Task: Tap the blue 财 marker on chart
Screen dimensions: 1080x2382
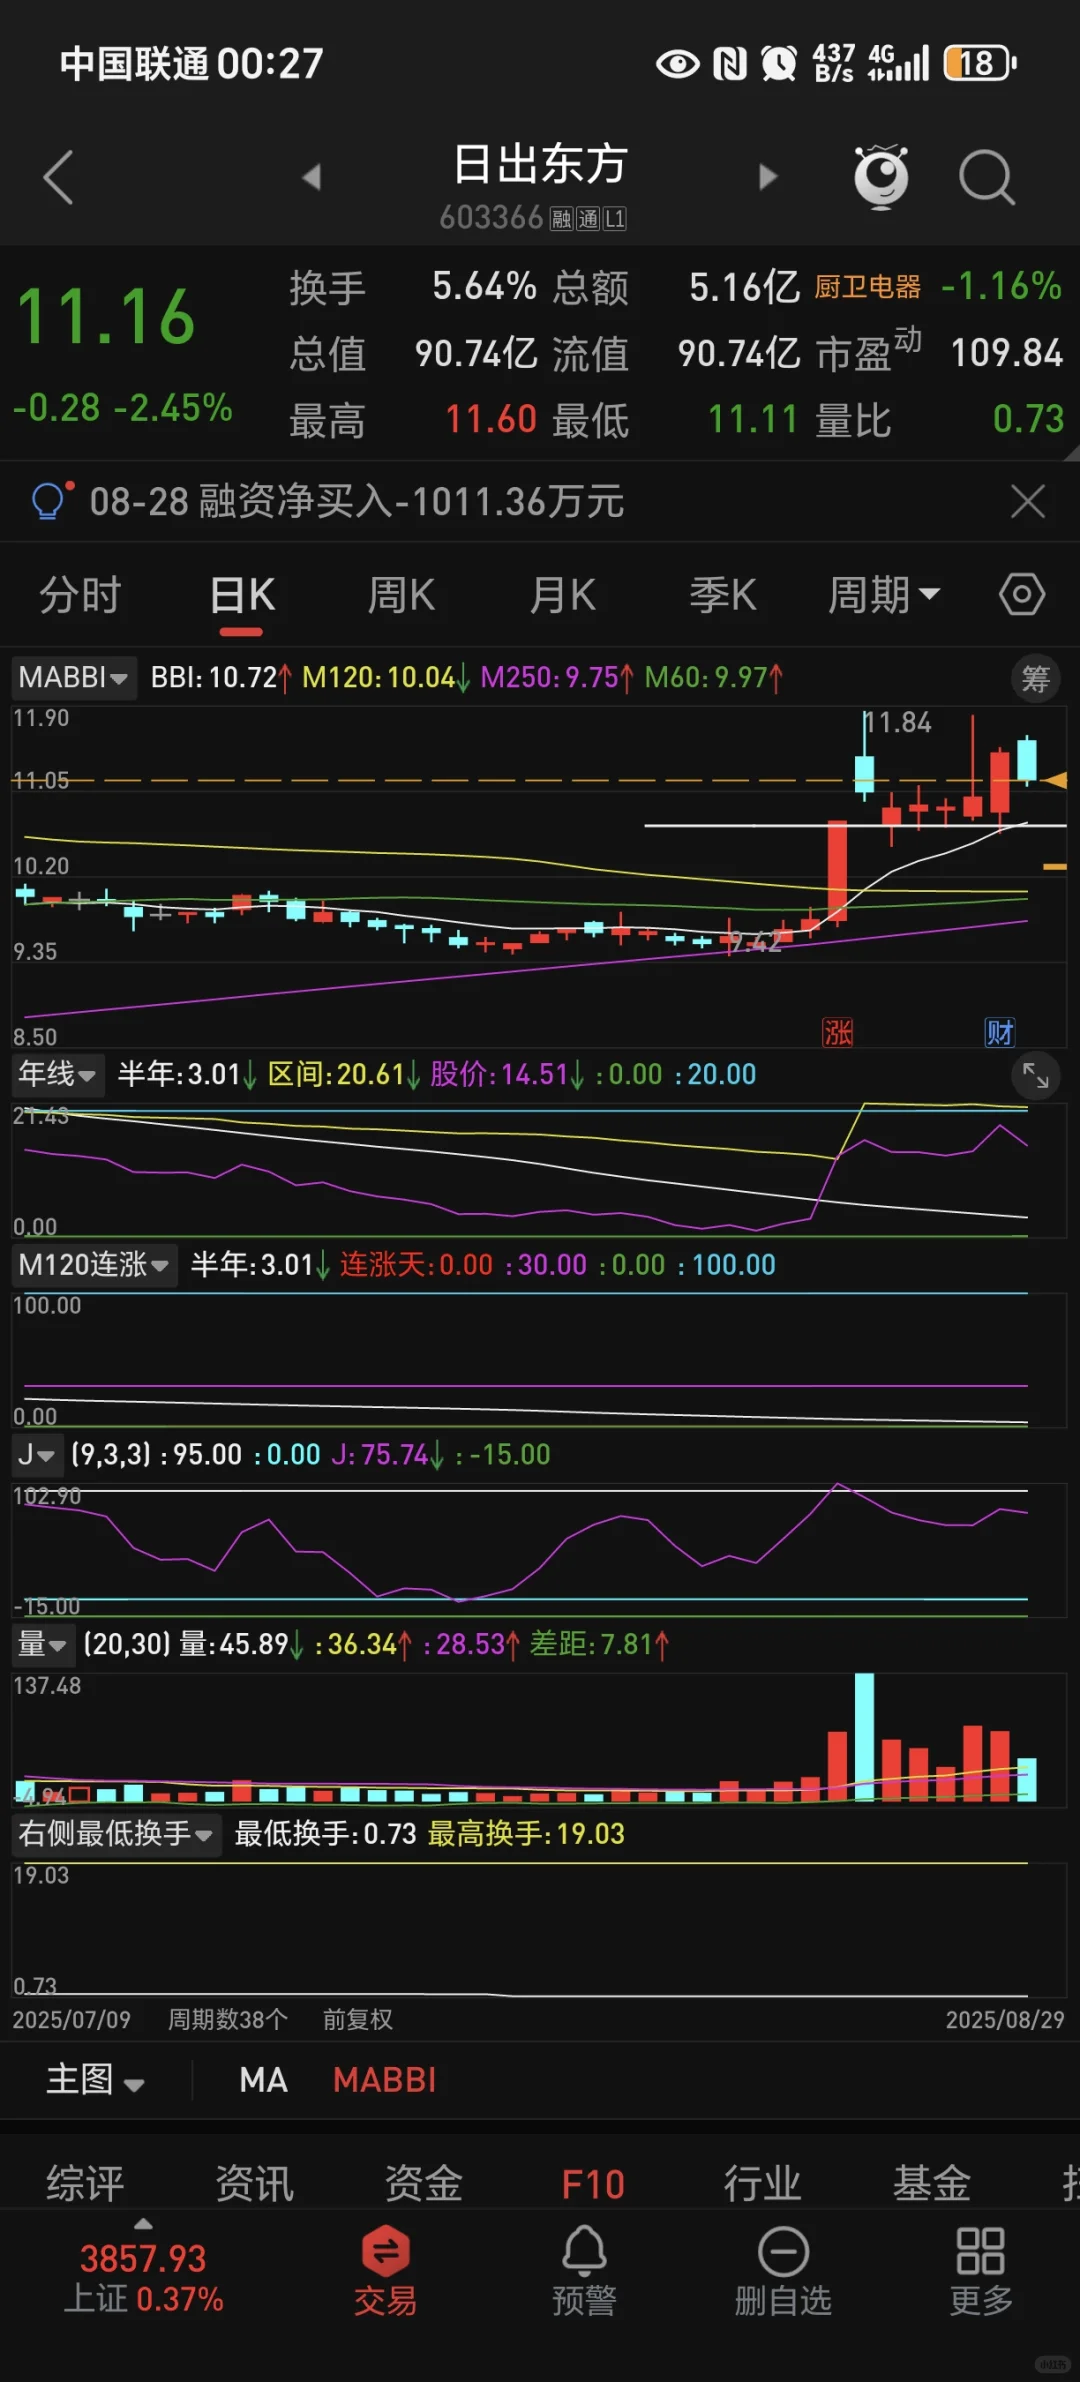Action: coord(1000,1032)
